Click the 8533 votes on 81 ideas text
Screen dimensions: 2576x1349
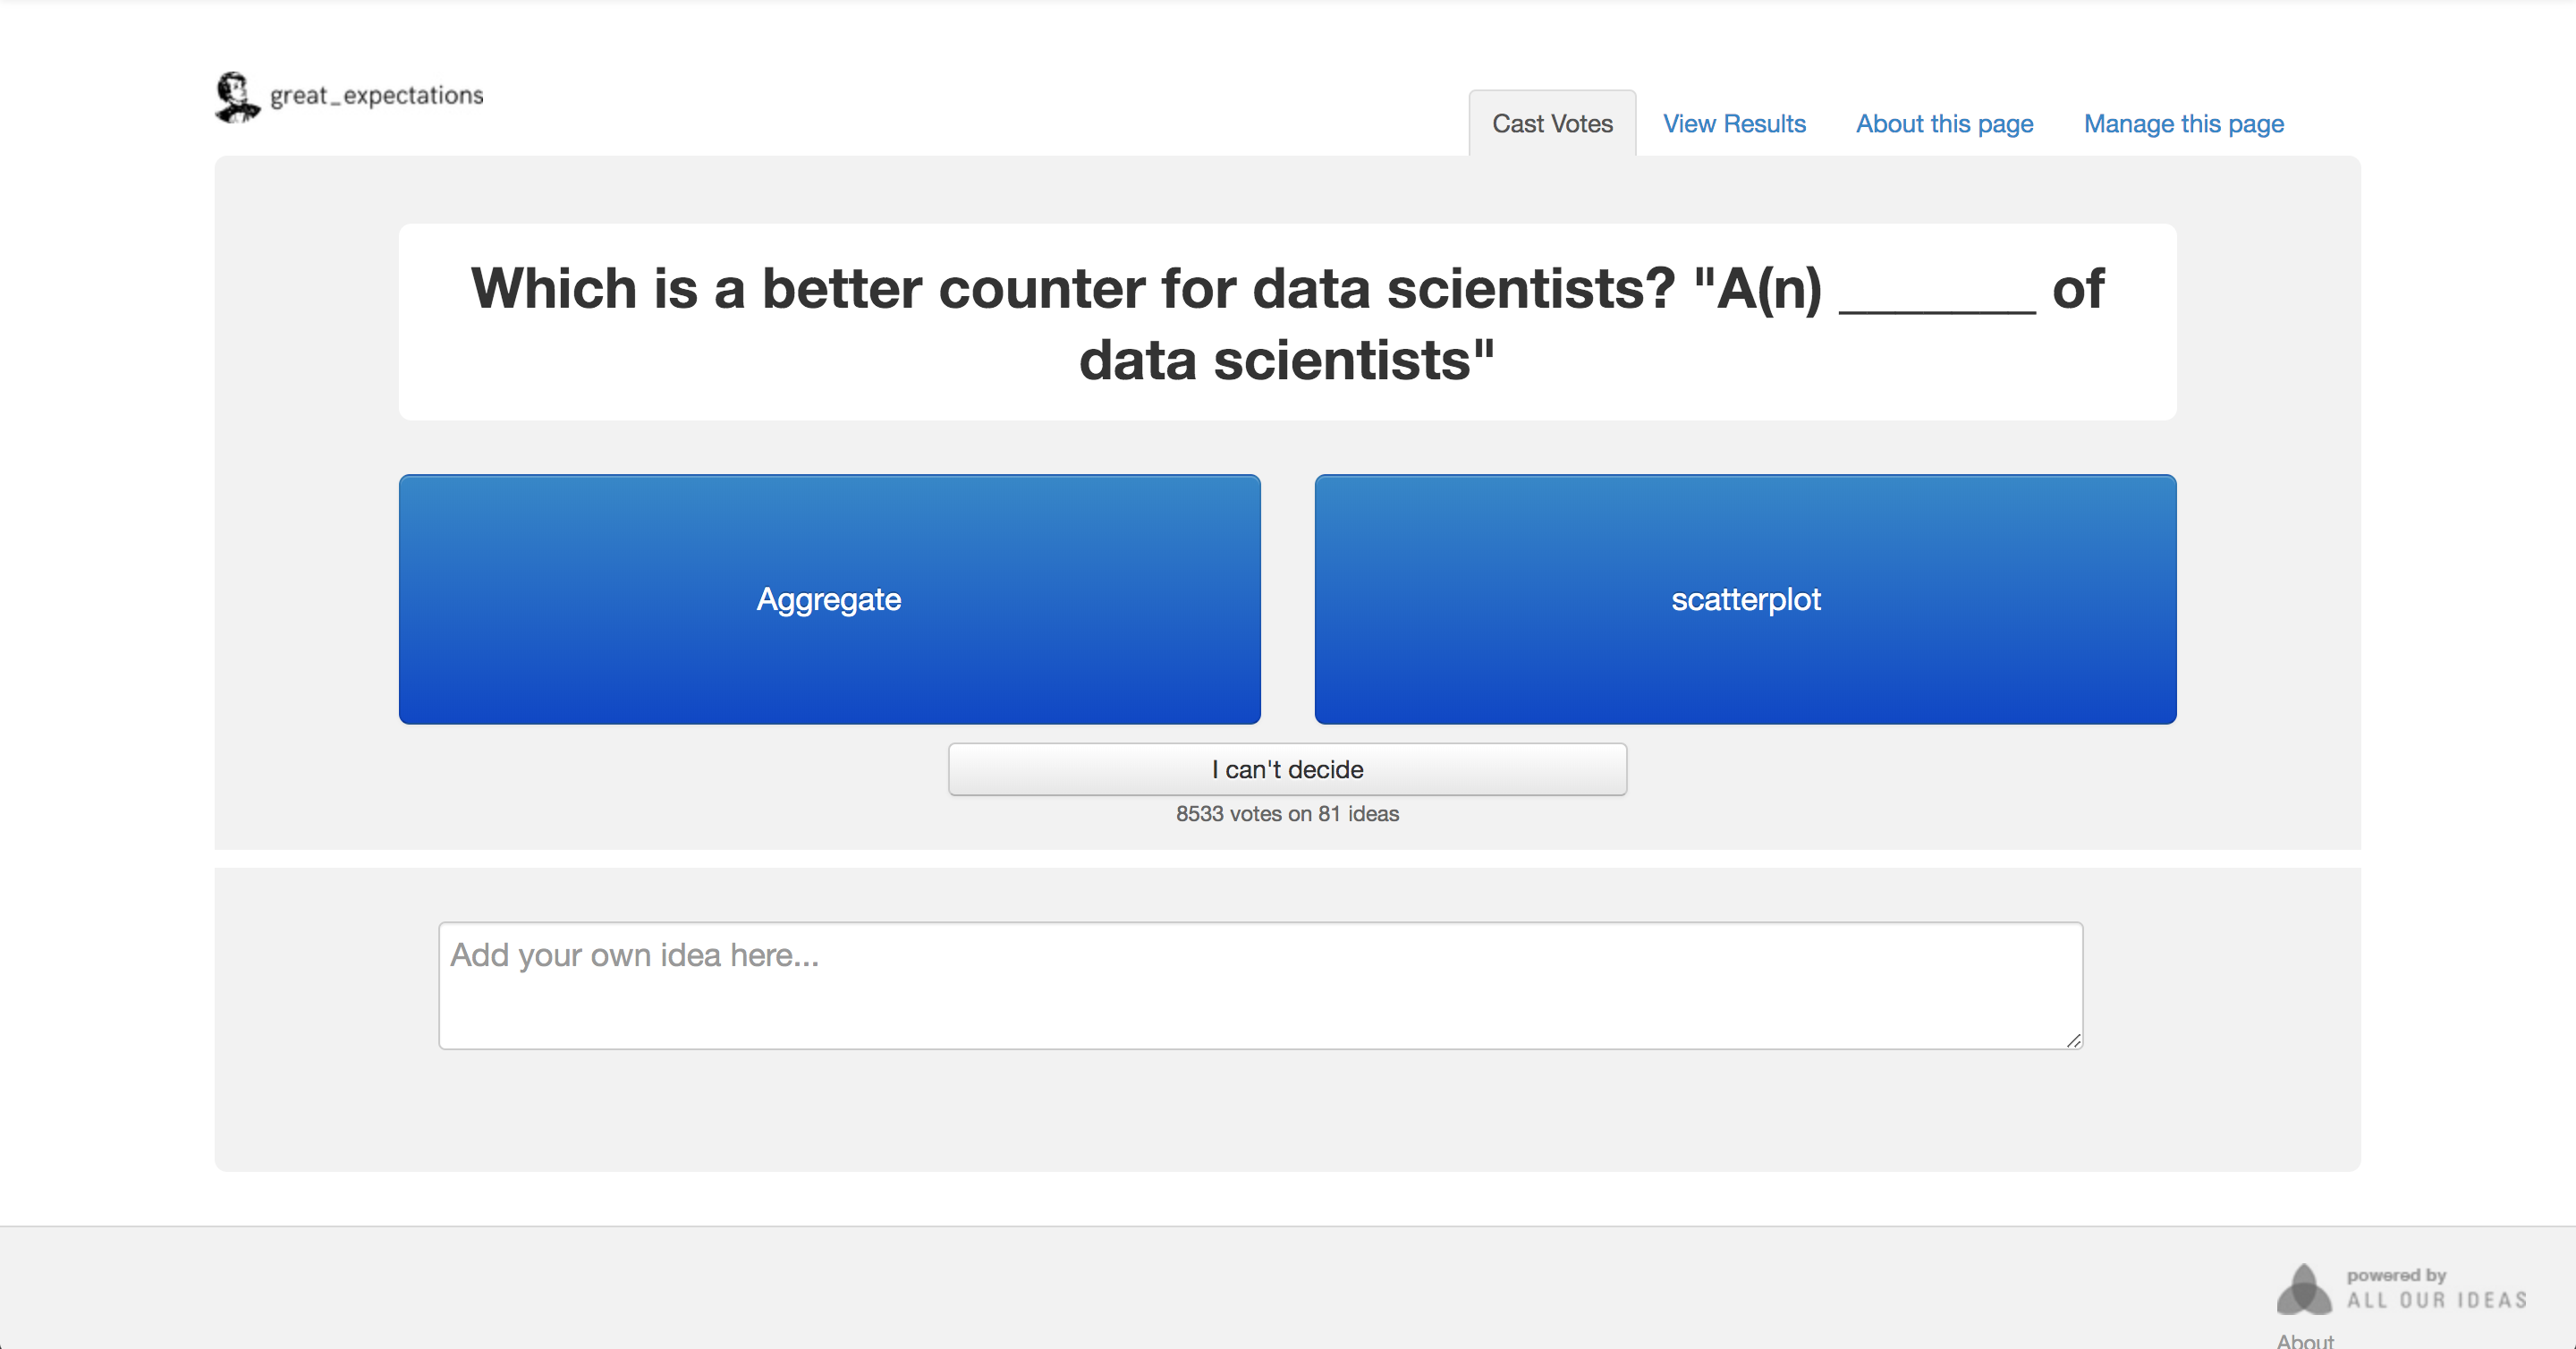click(x=1287, y=813)
